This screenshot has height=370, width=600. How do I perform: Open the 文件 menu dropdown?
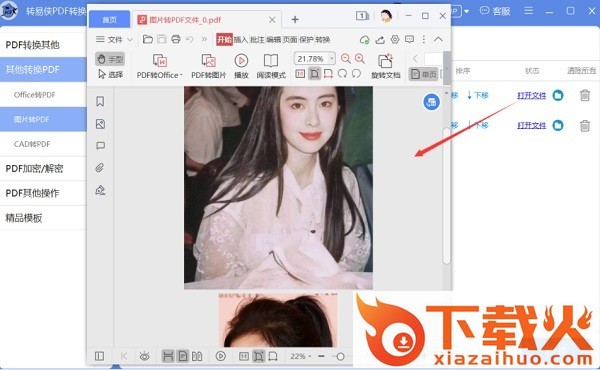click(114, 39)
